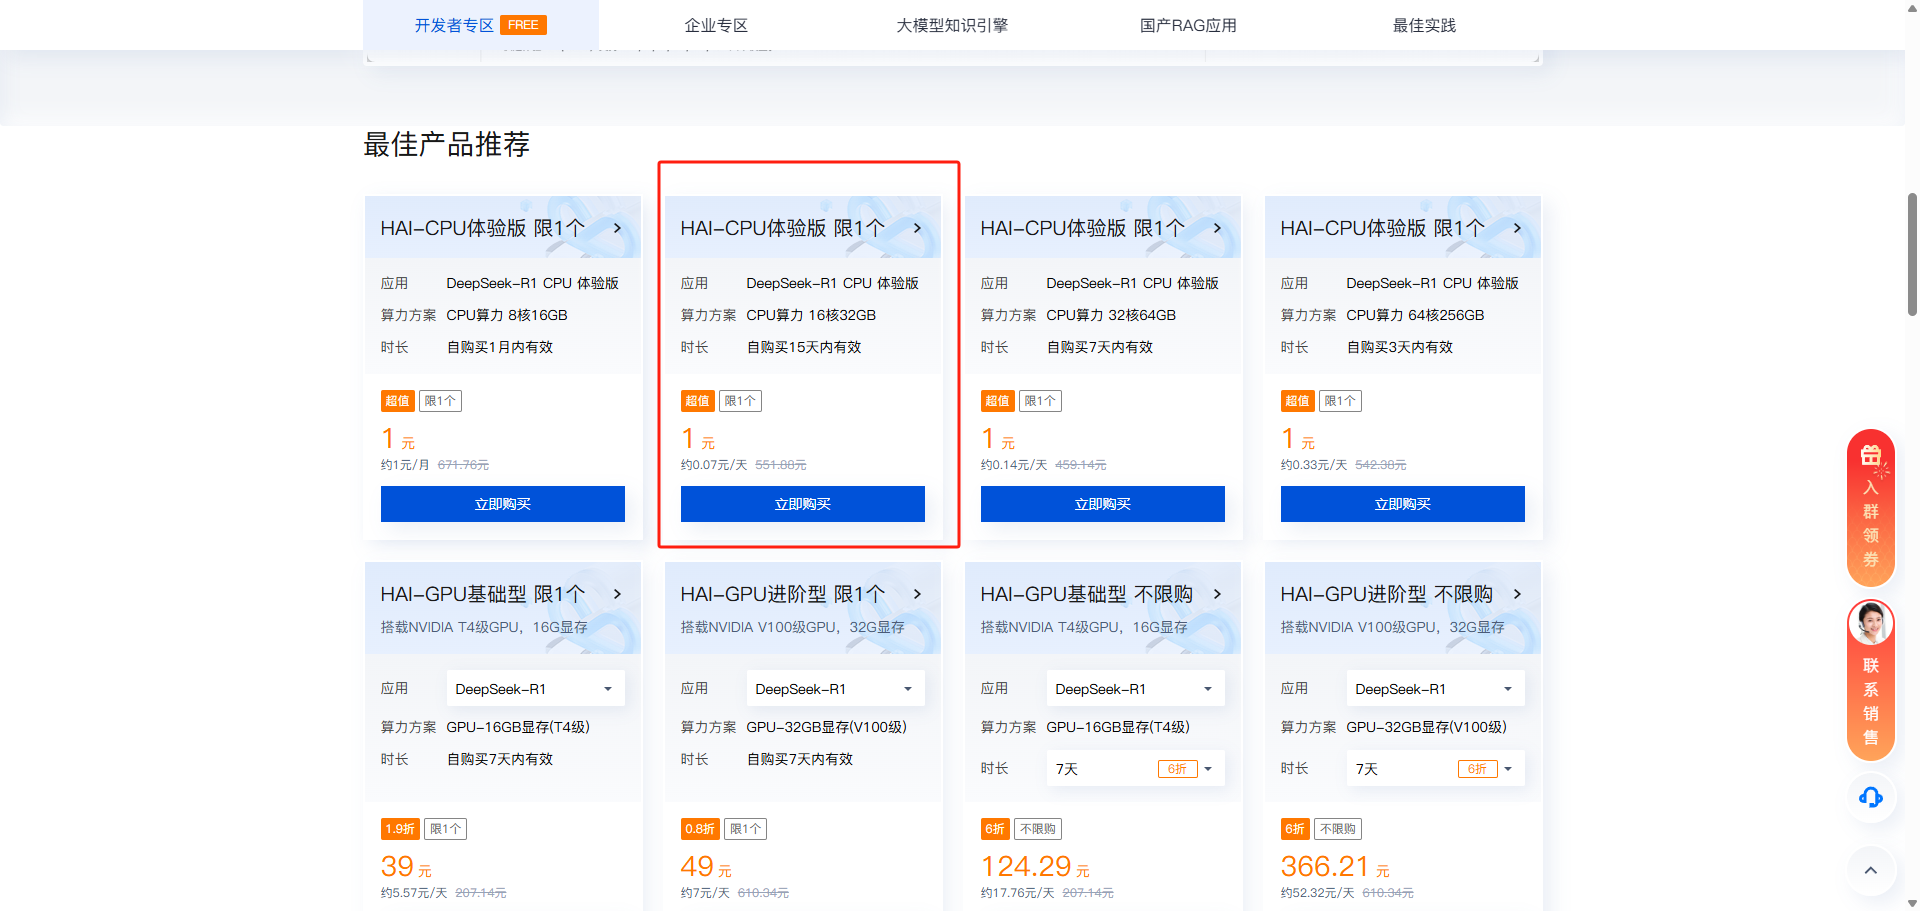Image resolution: width=1920 pixels, height=911 pixels.
Task: Switch to 企业专区 tab
Action: pyautogui.click(x=716, y=25)
